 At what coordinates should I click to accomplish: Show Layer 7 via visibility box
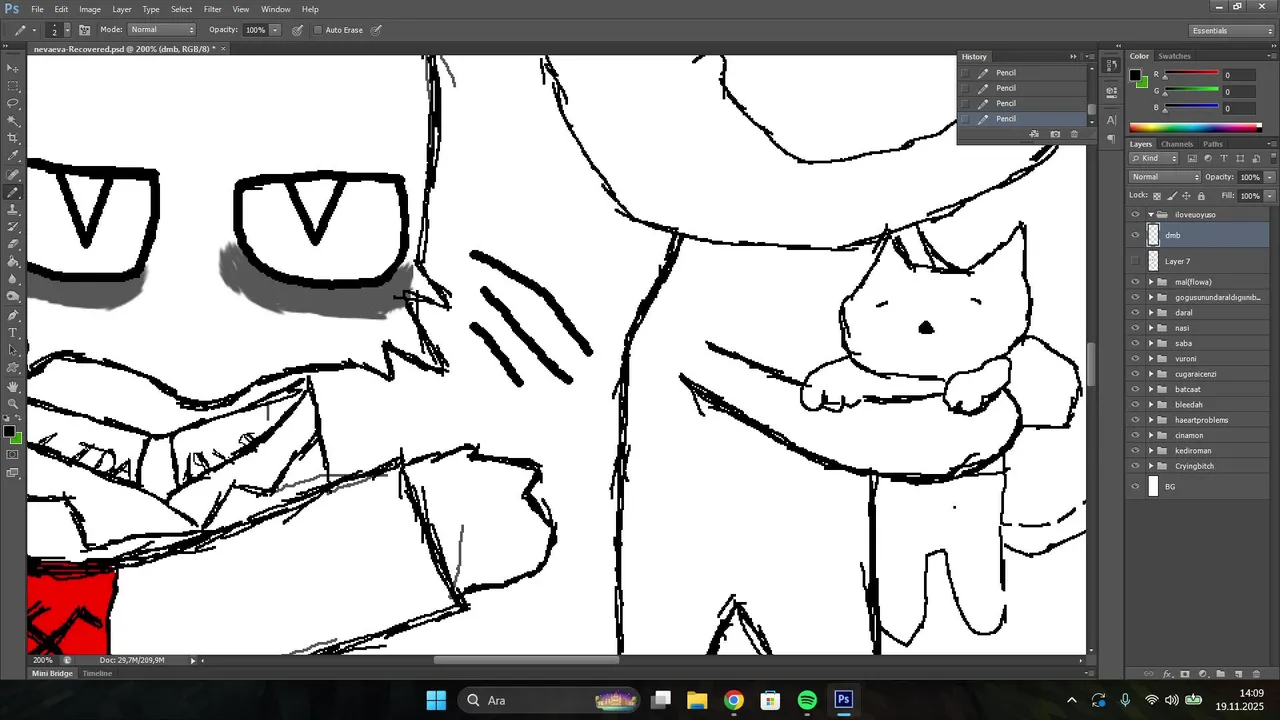click(1135, 261)
